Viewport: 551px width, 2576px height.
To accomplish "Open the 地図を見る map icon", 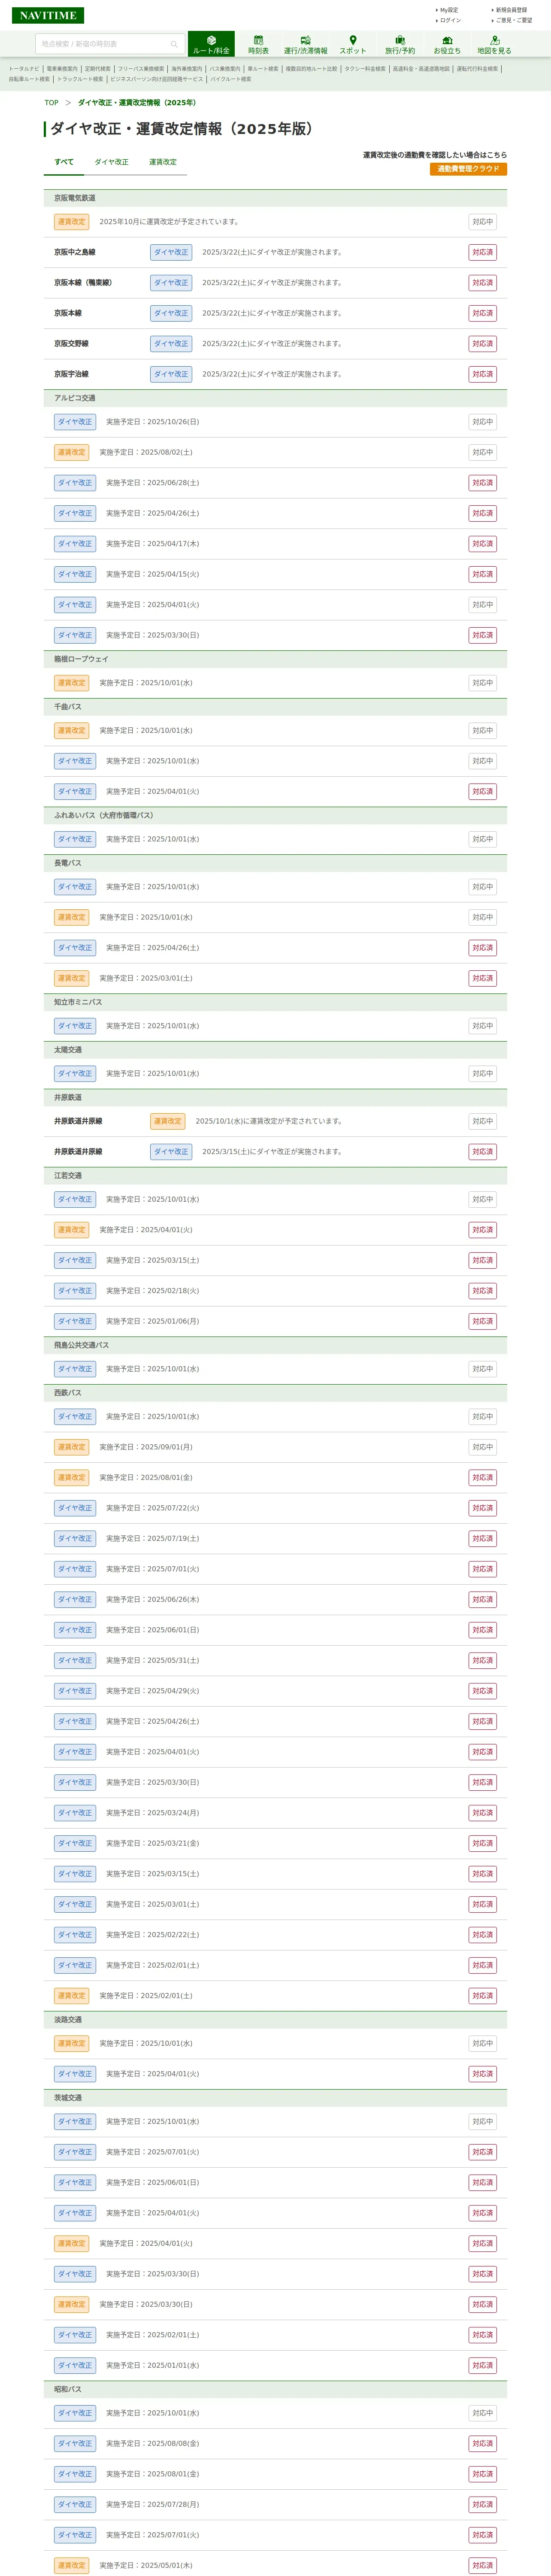I will point(494,44).
